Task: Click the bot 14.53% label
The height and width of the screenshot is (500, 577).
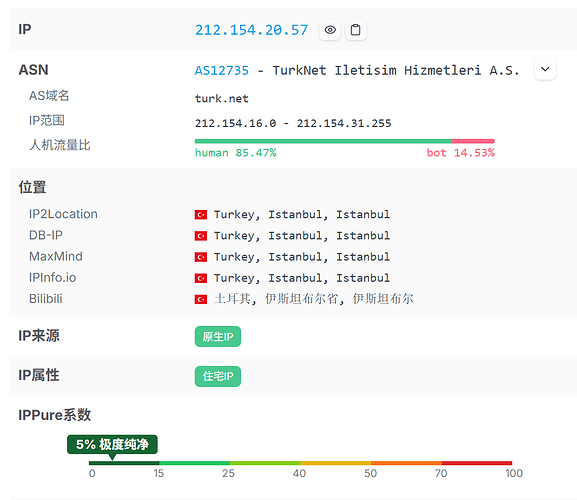Action: pos(461,153)
